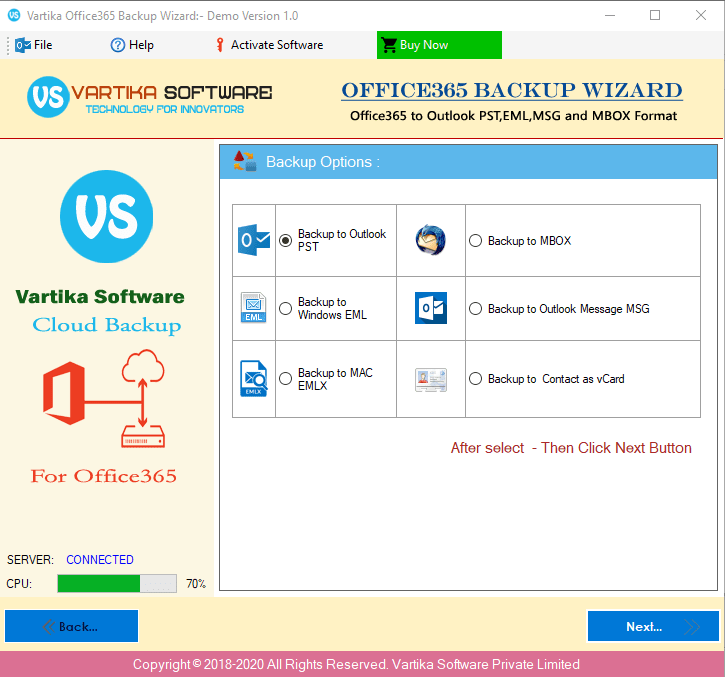Image resolution: width=725 pixels, height=677 pixels.
Task: Click the OFFICE365 BACKUP WIZARD title link
Action: click(512, 90)
